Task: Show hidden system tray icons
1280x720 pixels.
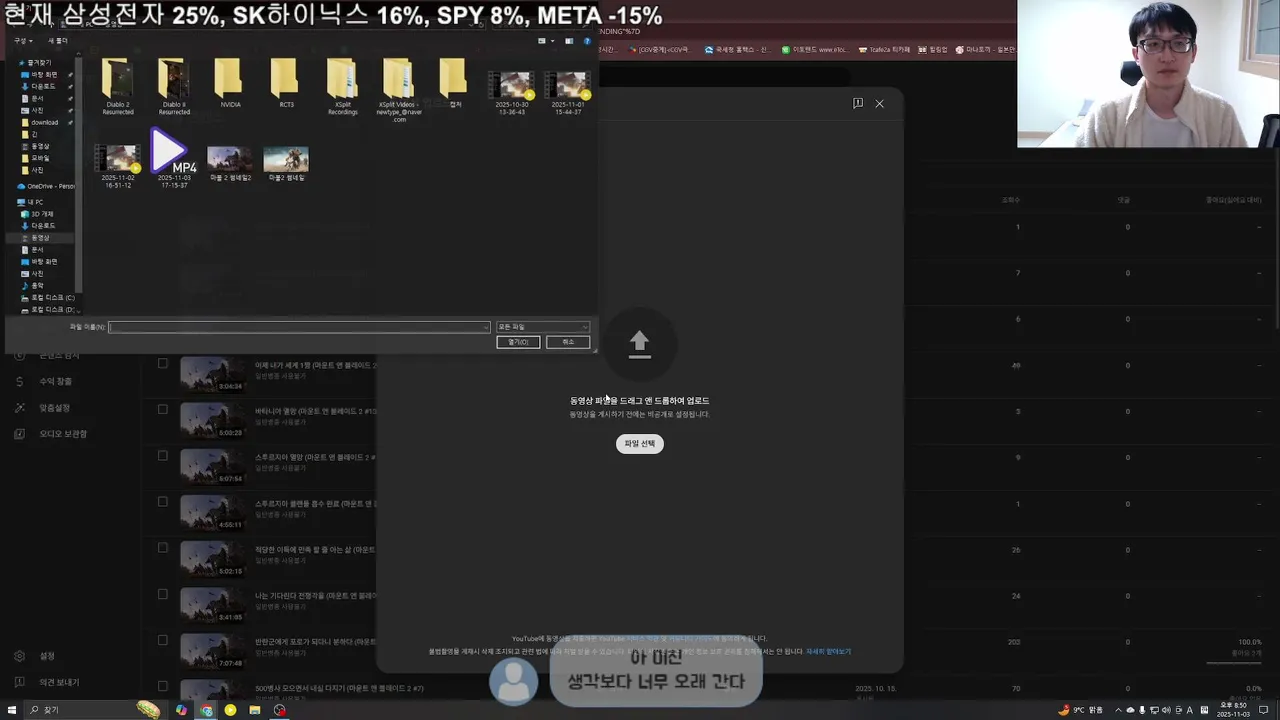Action: tap(1119, 710)
